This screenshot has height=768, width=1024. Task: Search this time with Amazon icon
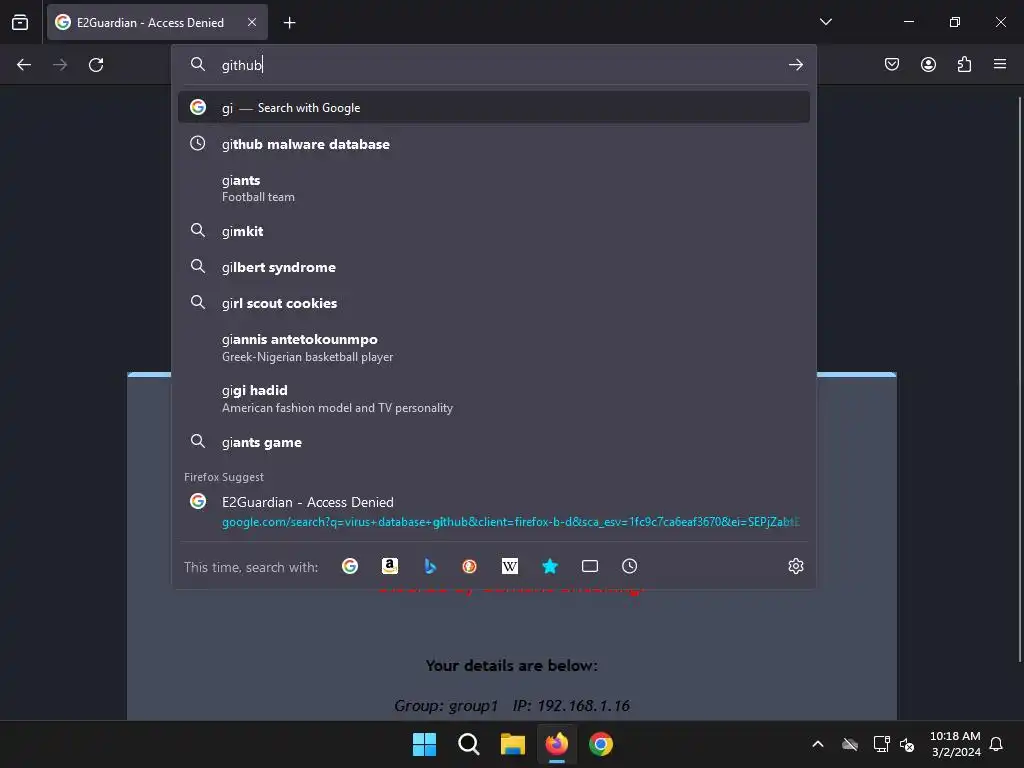tap(390, 566)
